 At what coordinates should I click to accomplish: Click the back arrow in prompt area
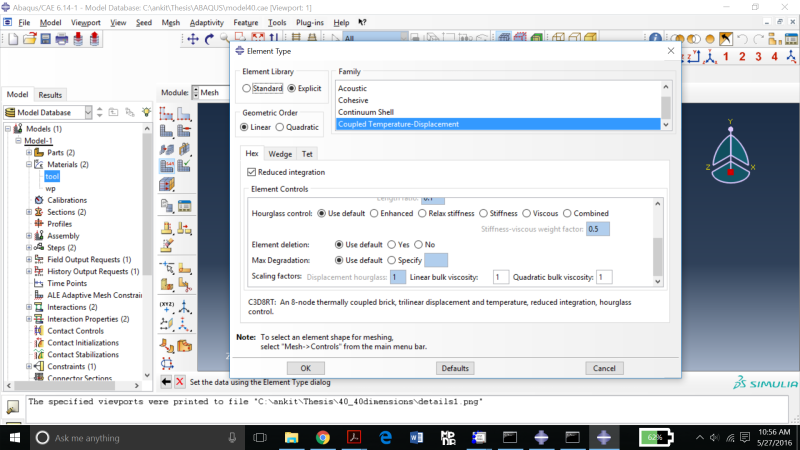click(166, 382)
